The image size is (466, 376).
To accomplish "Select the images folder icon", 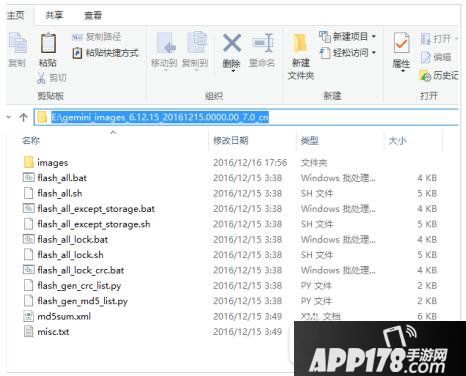I will tap(29, 162).
